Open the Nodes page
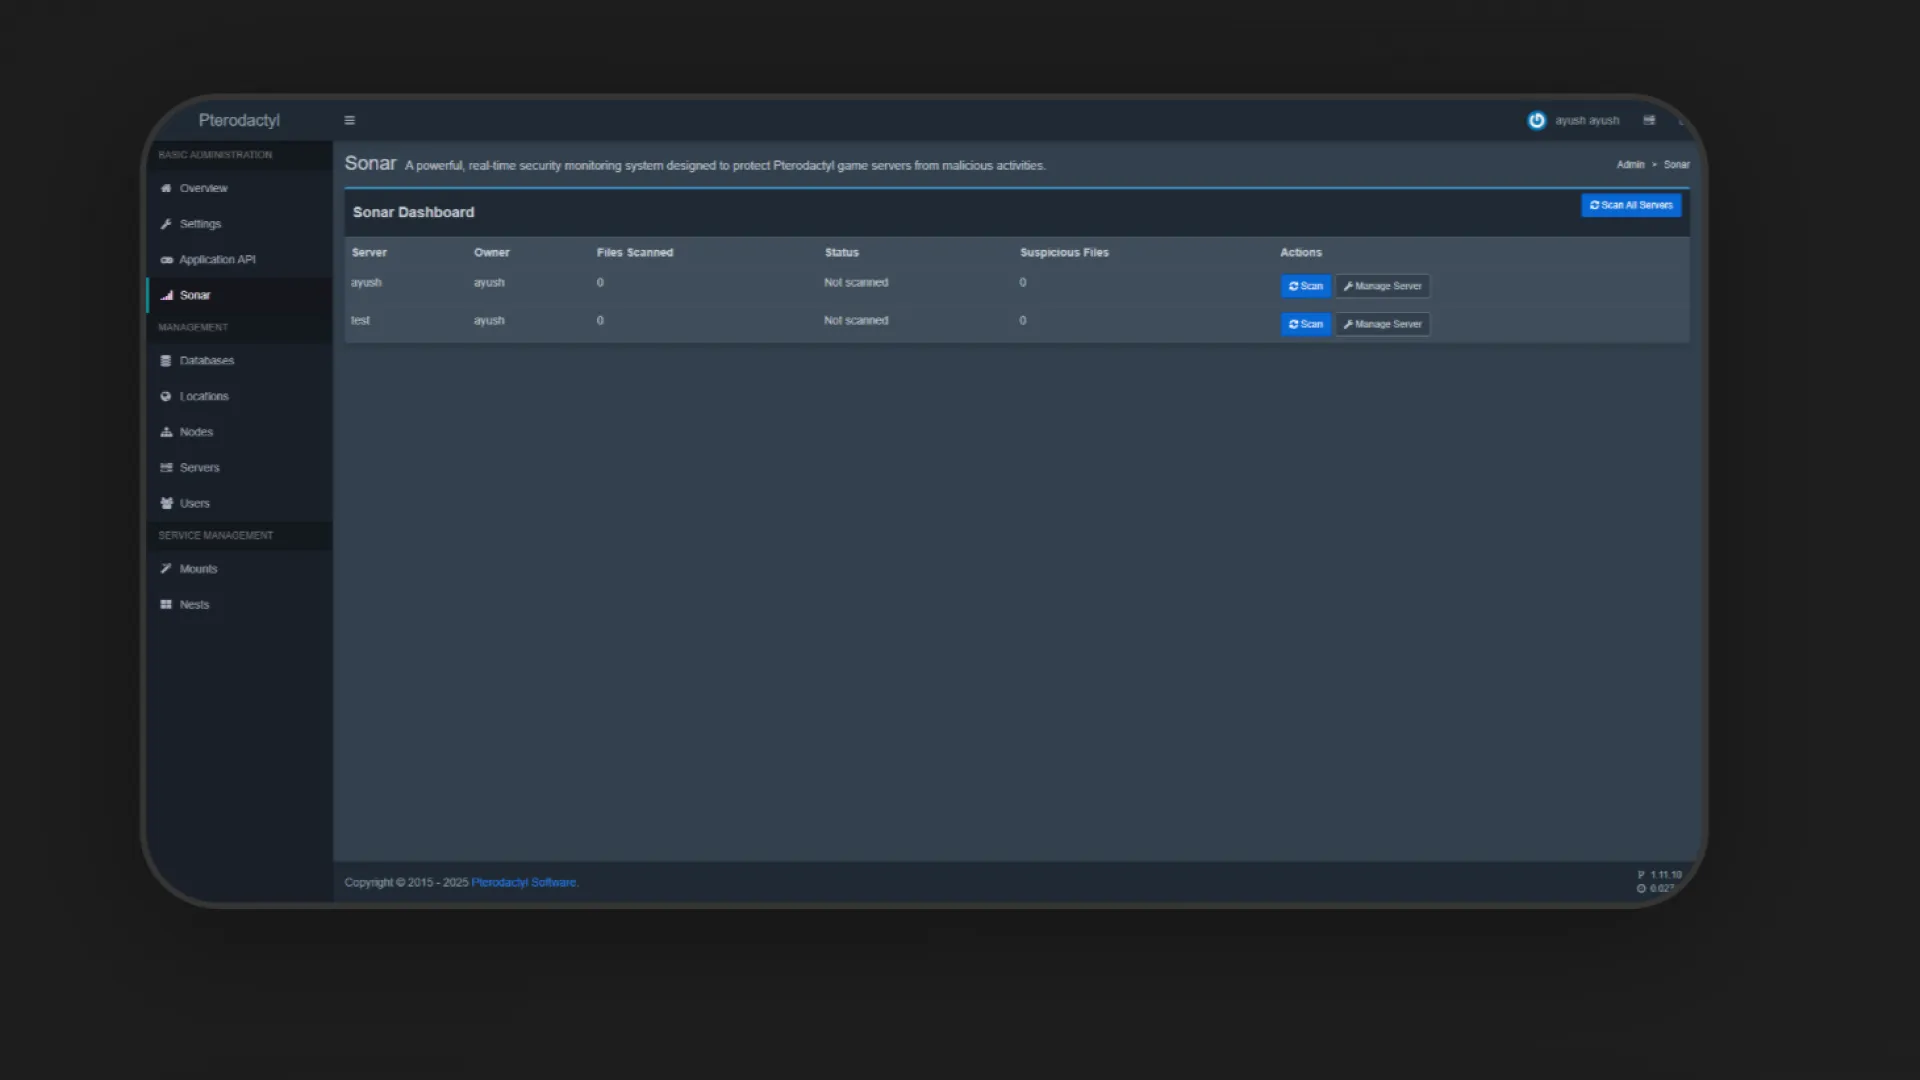This screenshot has width=1920, height=1080. pyautogui.click(x=196, y=432)
